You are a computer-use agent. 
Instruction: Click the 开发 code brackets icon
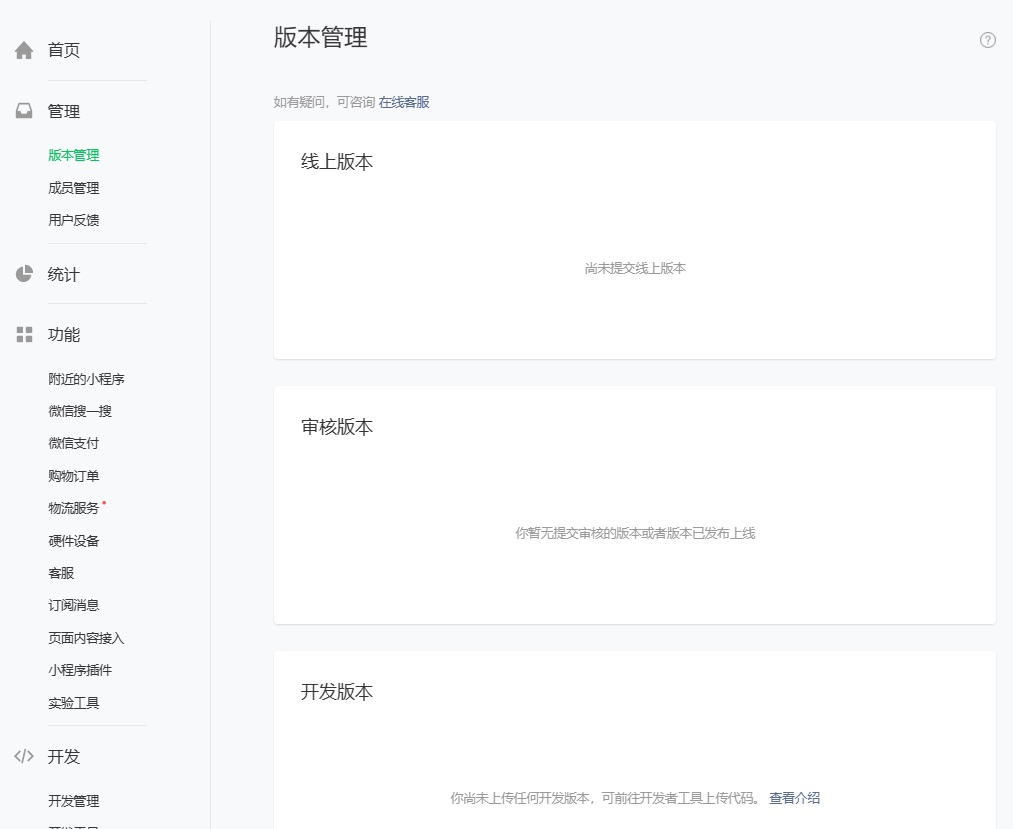point(24,757)
